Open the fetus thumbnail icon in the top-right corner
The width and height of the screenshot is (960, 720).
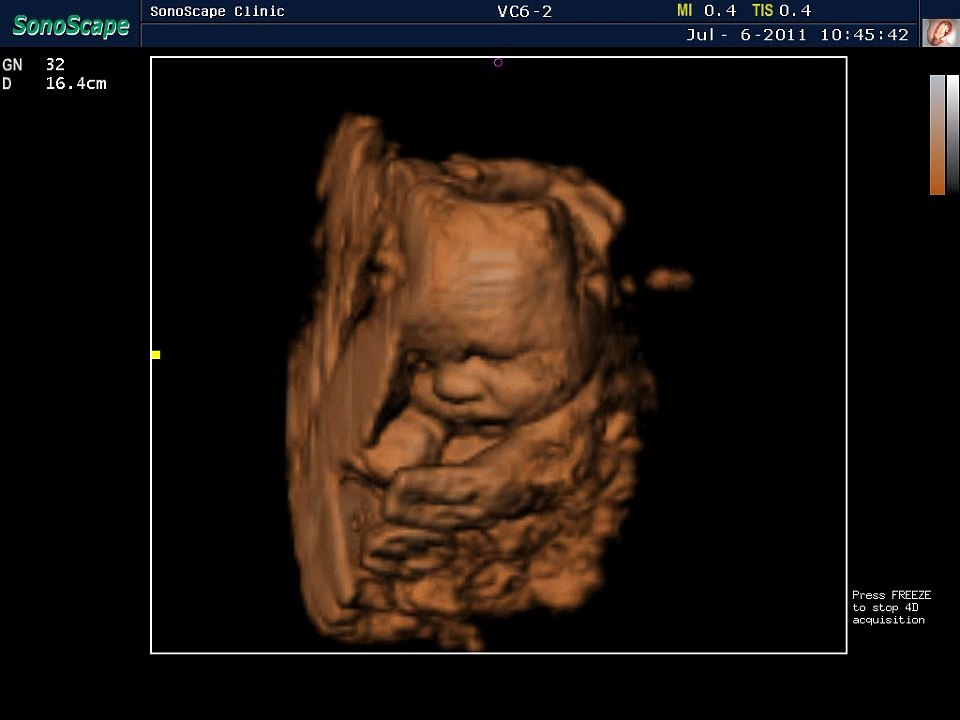941,33
